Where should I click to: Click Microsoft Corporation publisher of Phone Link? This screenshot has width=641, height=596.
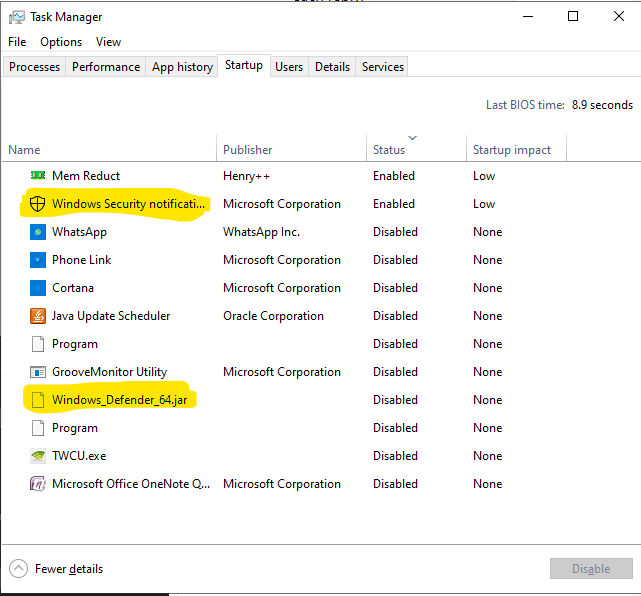point(282,260)
